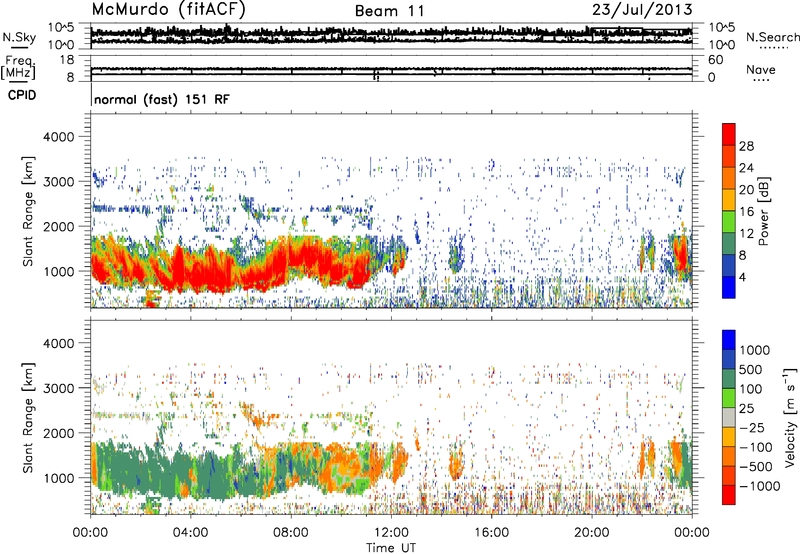Click '2000' tick on the velocity plot
The width and height of the screenshot is (800, 554).
tap(58, 433)
